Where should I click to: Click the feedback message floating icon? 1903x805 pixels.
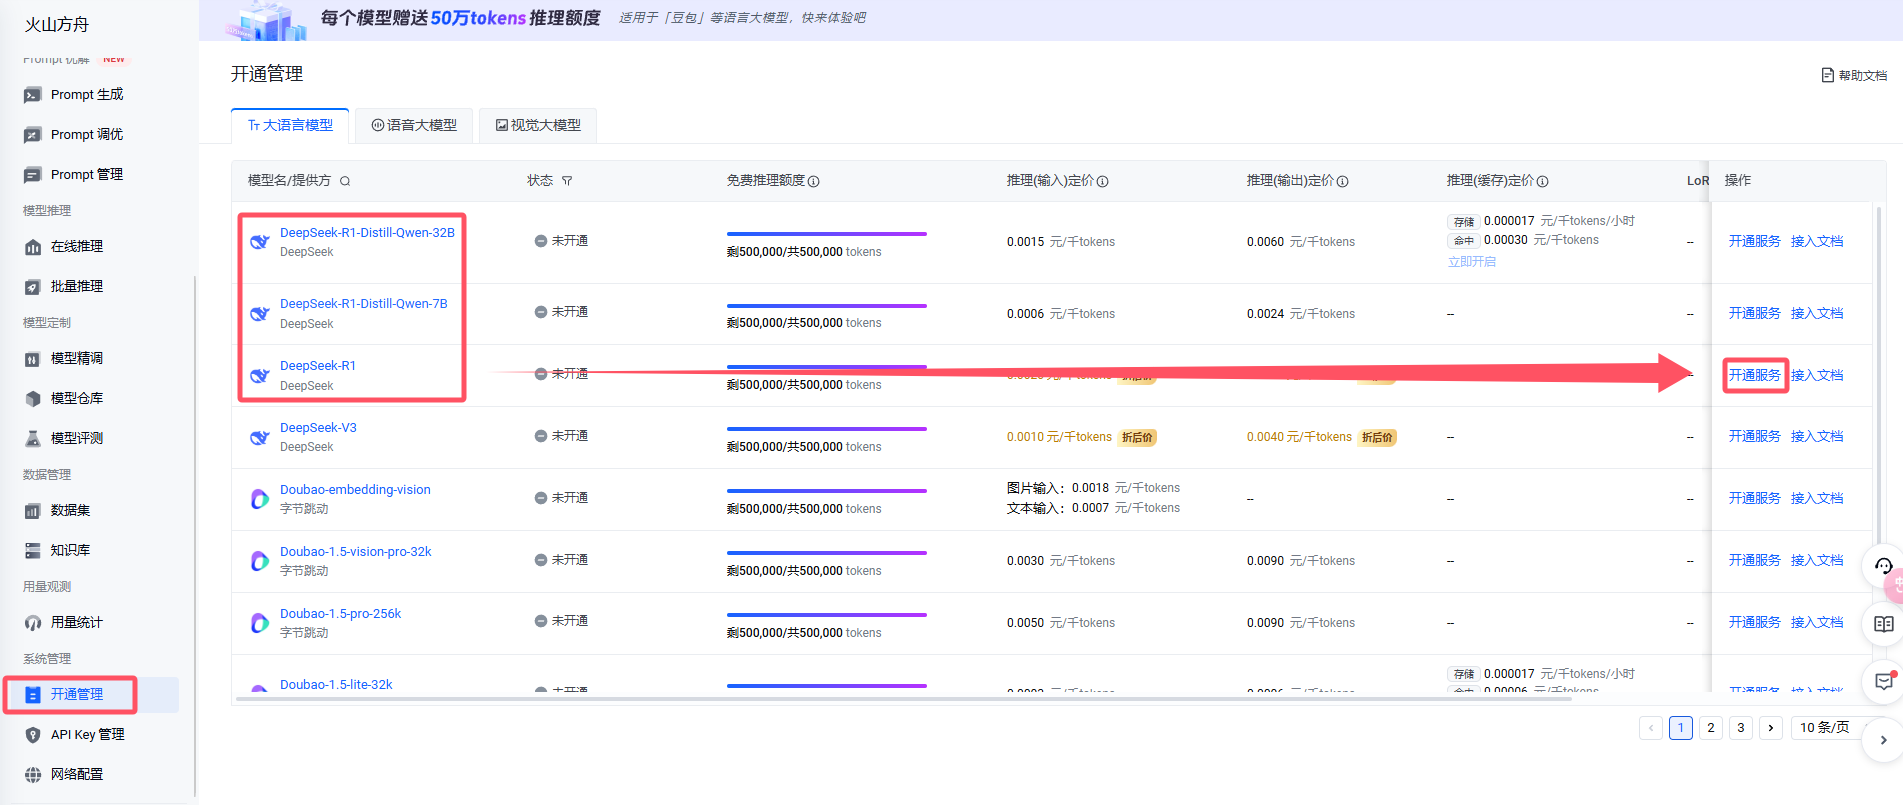(1883, 682)
